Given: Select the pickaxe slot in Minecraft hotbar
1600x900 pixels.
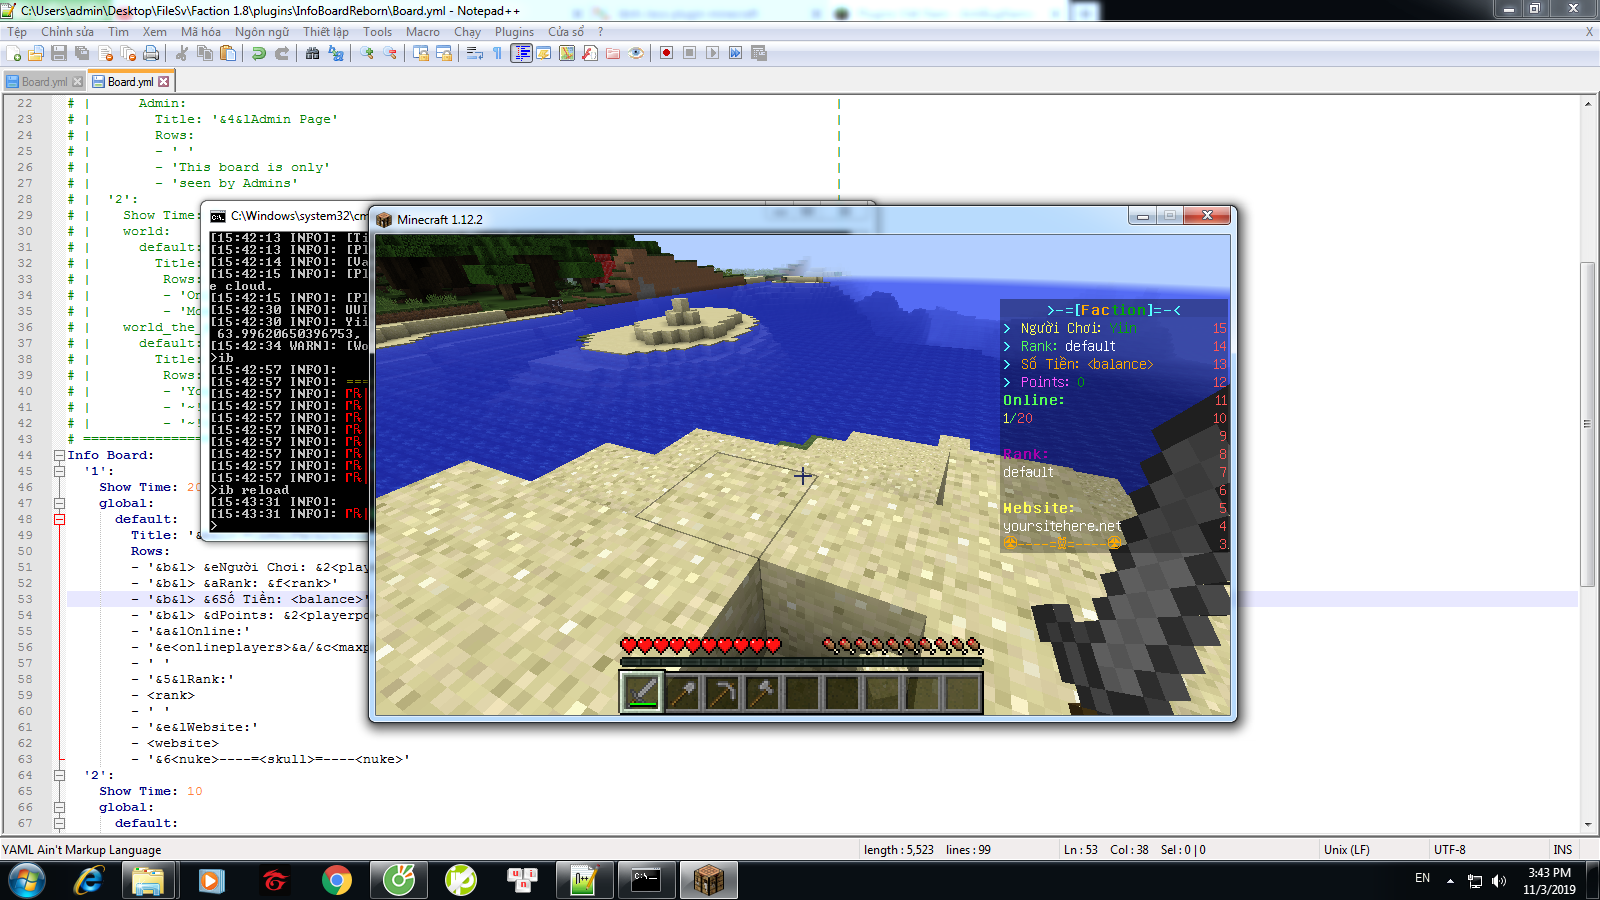Looking at the screenshot, I should tap(722, 692).
